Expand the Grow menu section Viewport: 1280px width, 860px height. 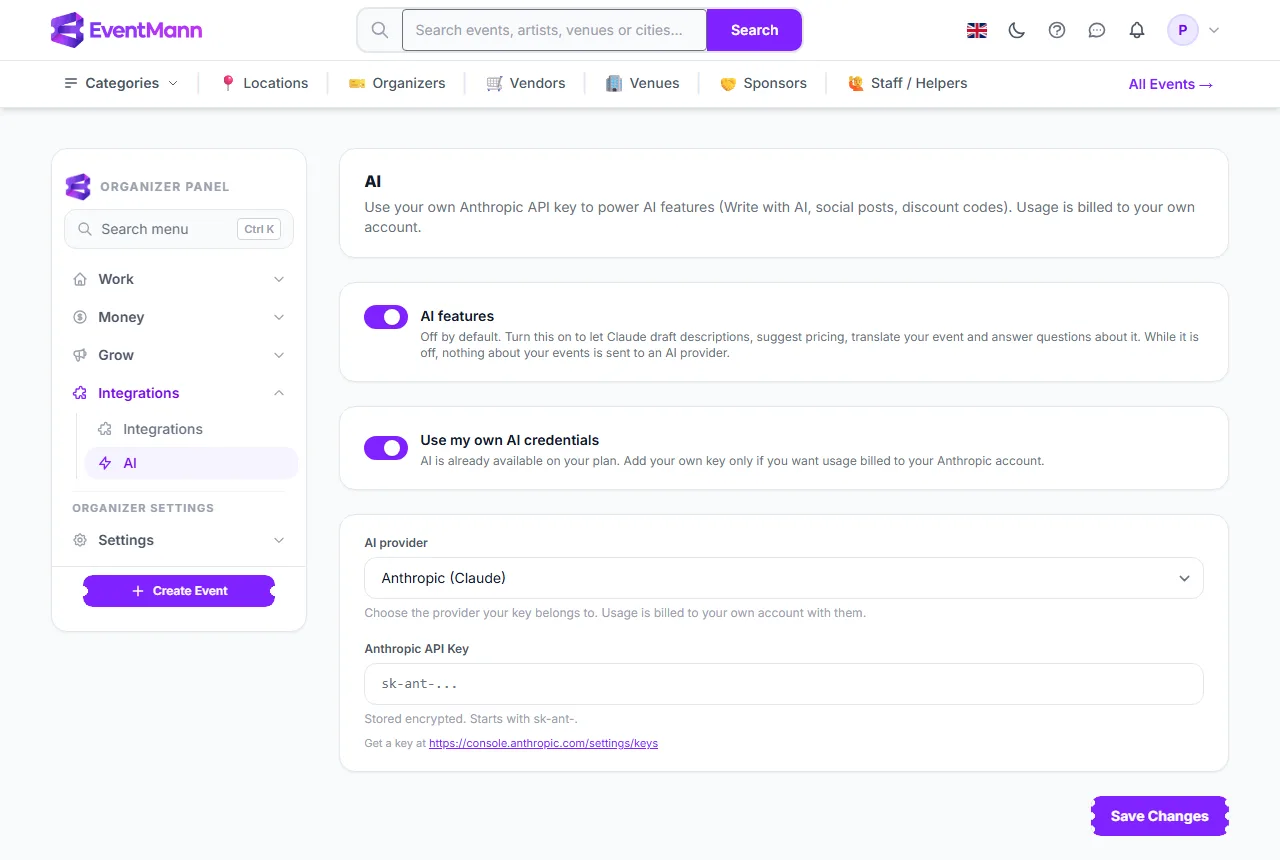[x=179, y=355]
